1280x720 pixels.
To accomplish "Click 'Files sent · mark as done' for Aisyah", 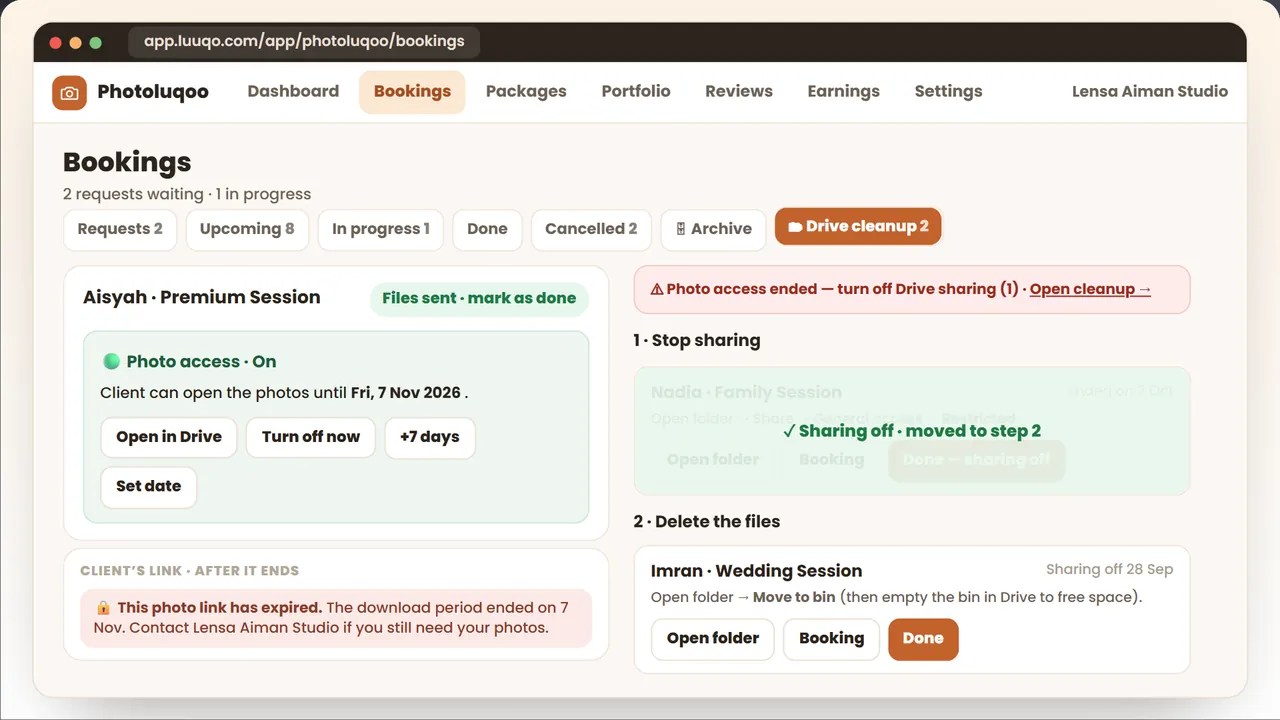I will click(x=479, y=298).
